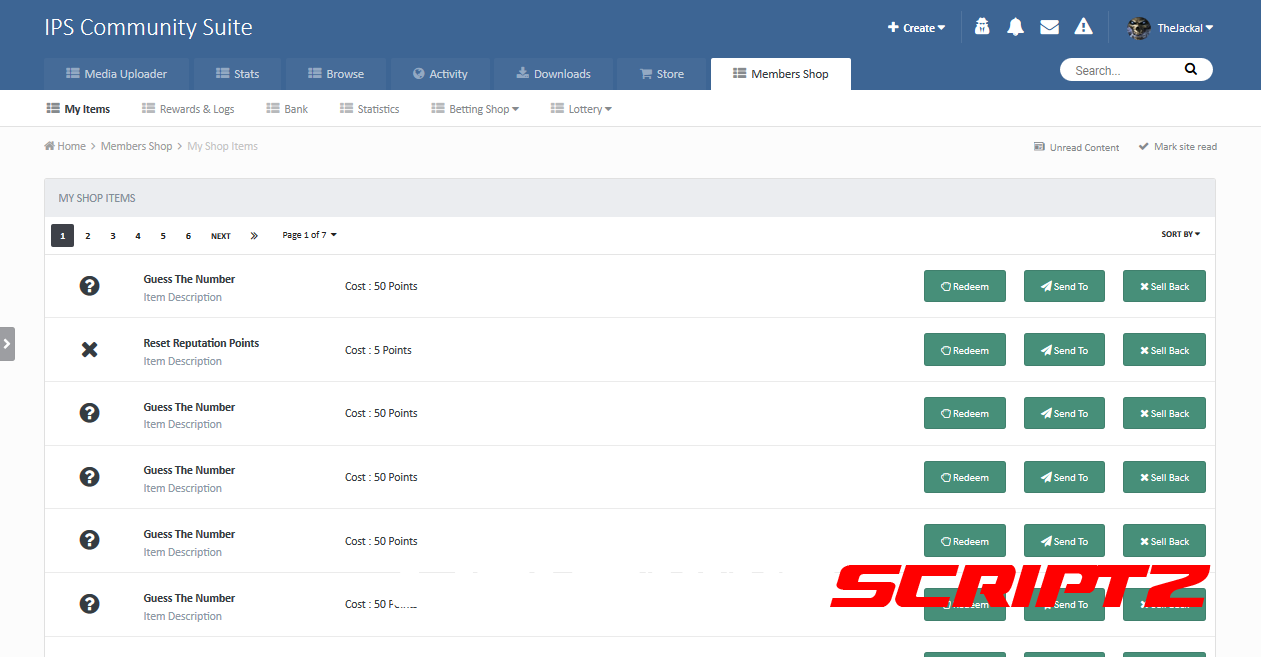Redeem the Reset Reputation Points item
Image resolution: width=1261 pixels, height=657 pixels.
pyautogui.click(x=964, y=350)
